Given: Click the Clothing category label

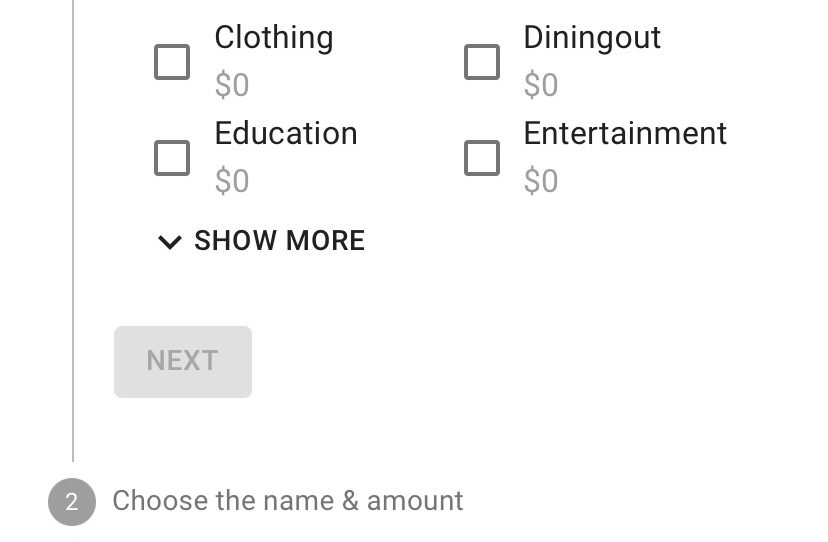Looking at the screenshot, I should click(273, 38).
